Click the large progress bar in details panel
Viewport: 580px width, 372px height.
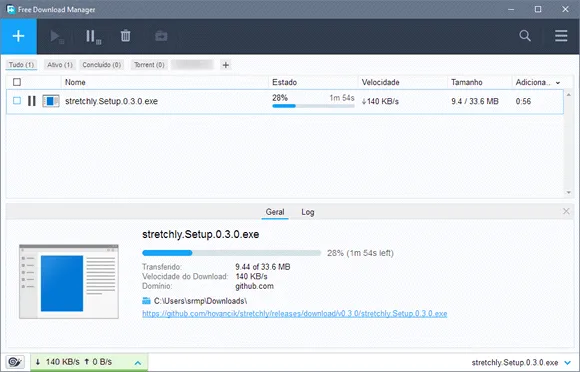click(232, 253)
